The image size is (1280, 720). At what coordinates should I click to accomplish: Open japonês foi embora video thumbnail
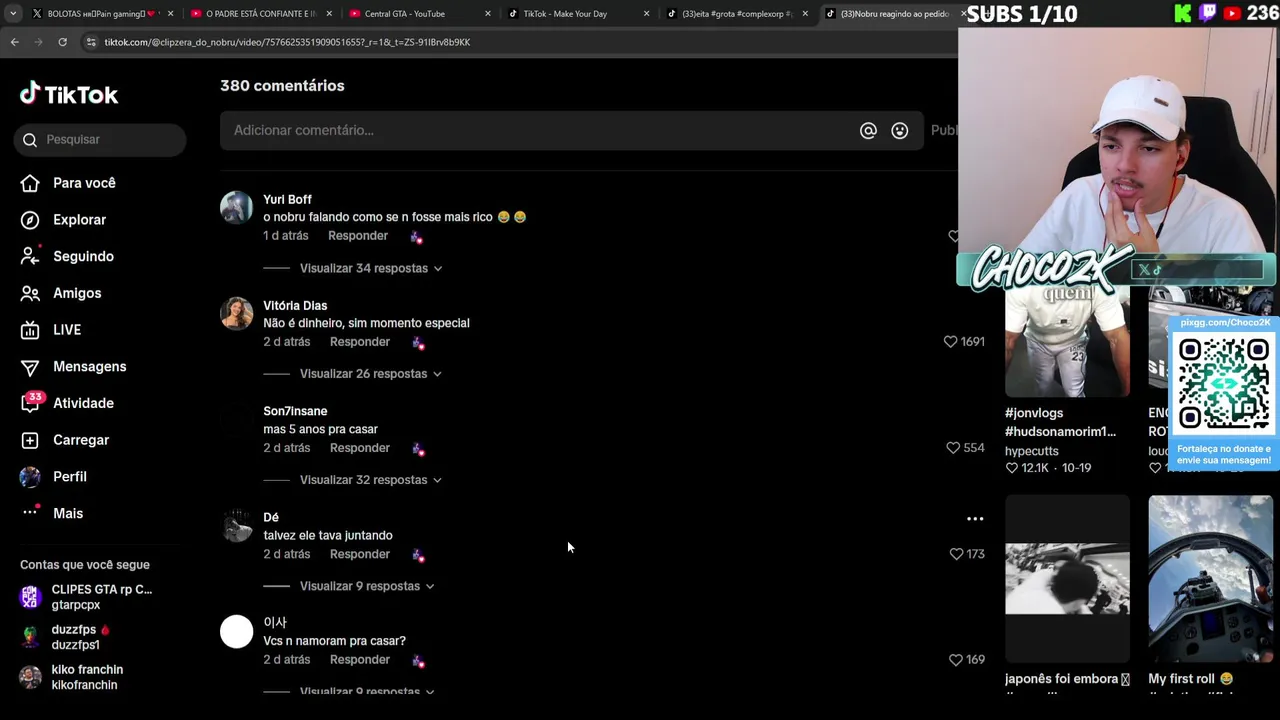1067,579
